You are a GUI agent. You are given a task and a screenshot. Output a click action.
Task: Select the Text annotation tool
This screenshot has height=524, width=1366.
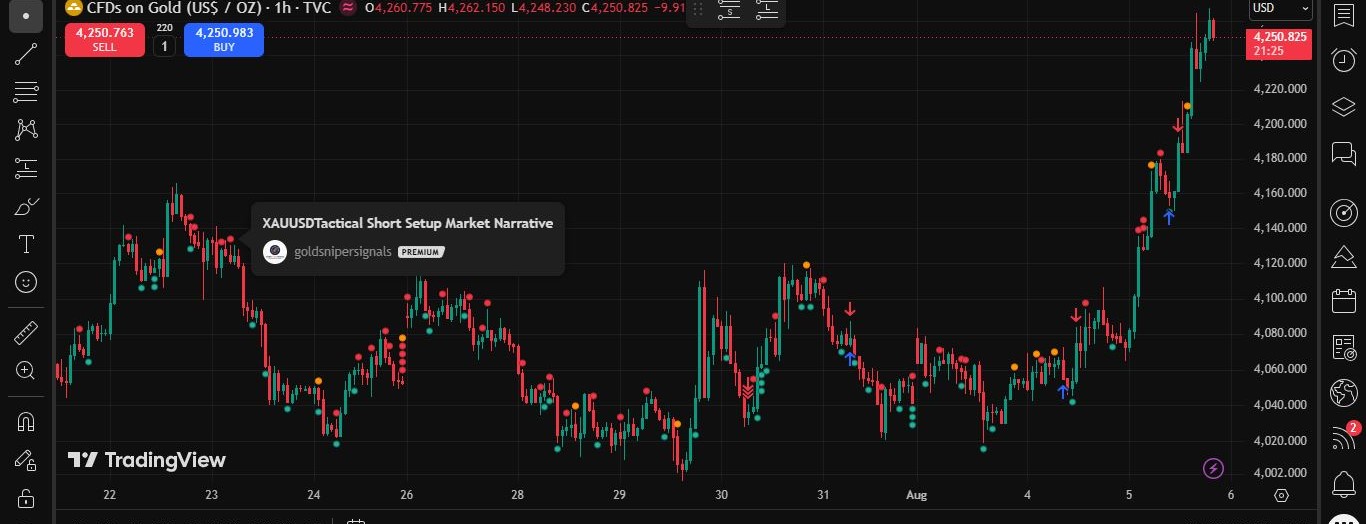point(26,244)
